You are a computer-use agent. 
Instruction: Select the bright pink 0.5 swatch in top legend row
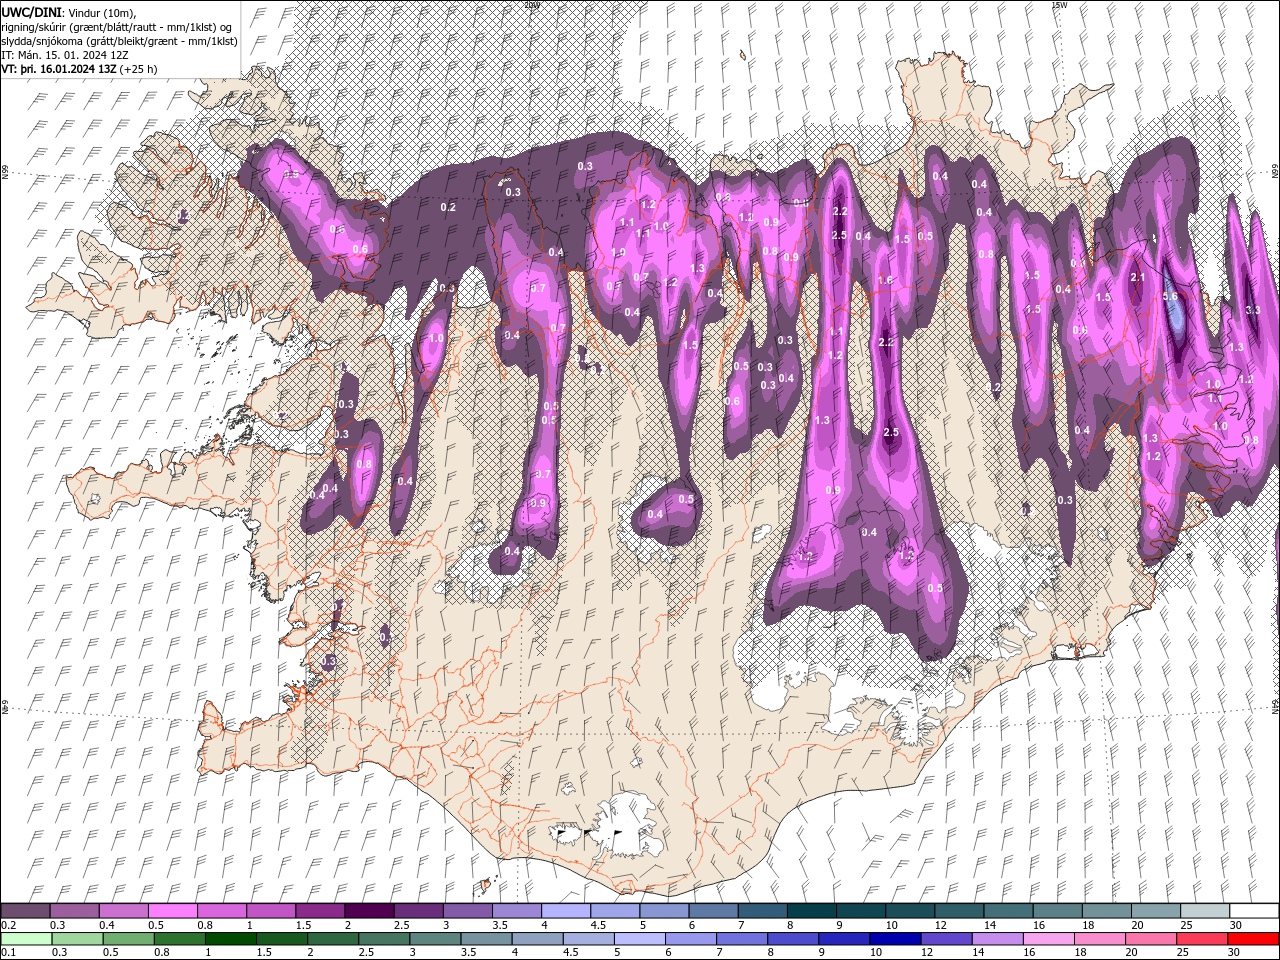[172, 911]
